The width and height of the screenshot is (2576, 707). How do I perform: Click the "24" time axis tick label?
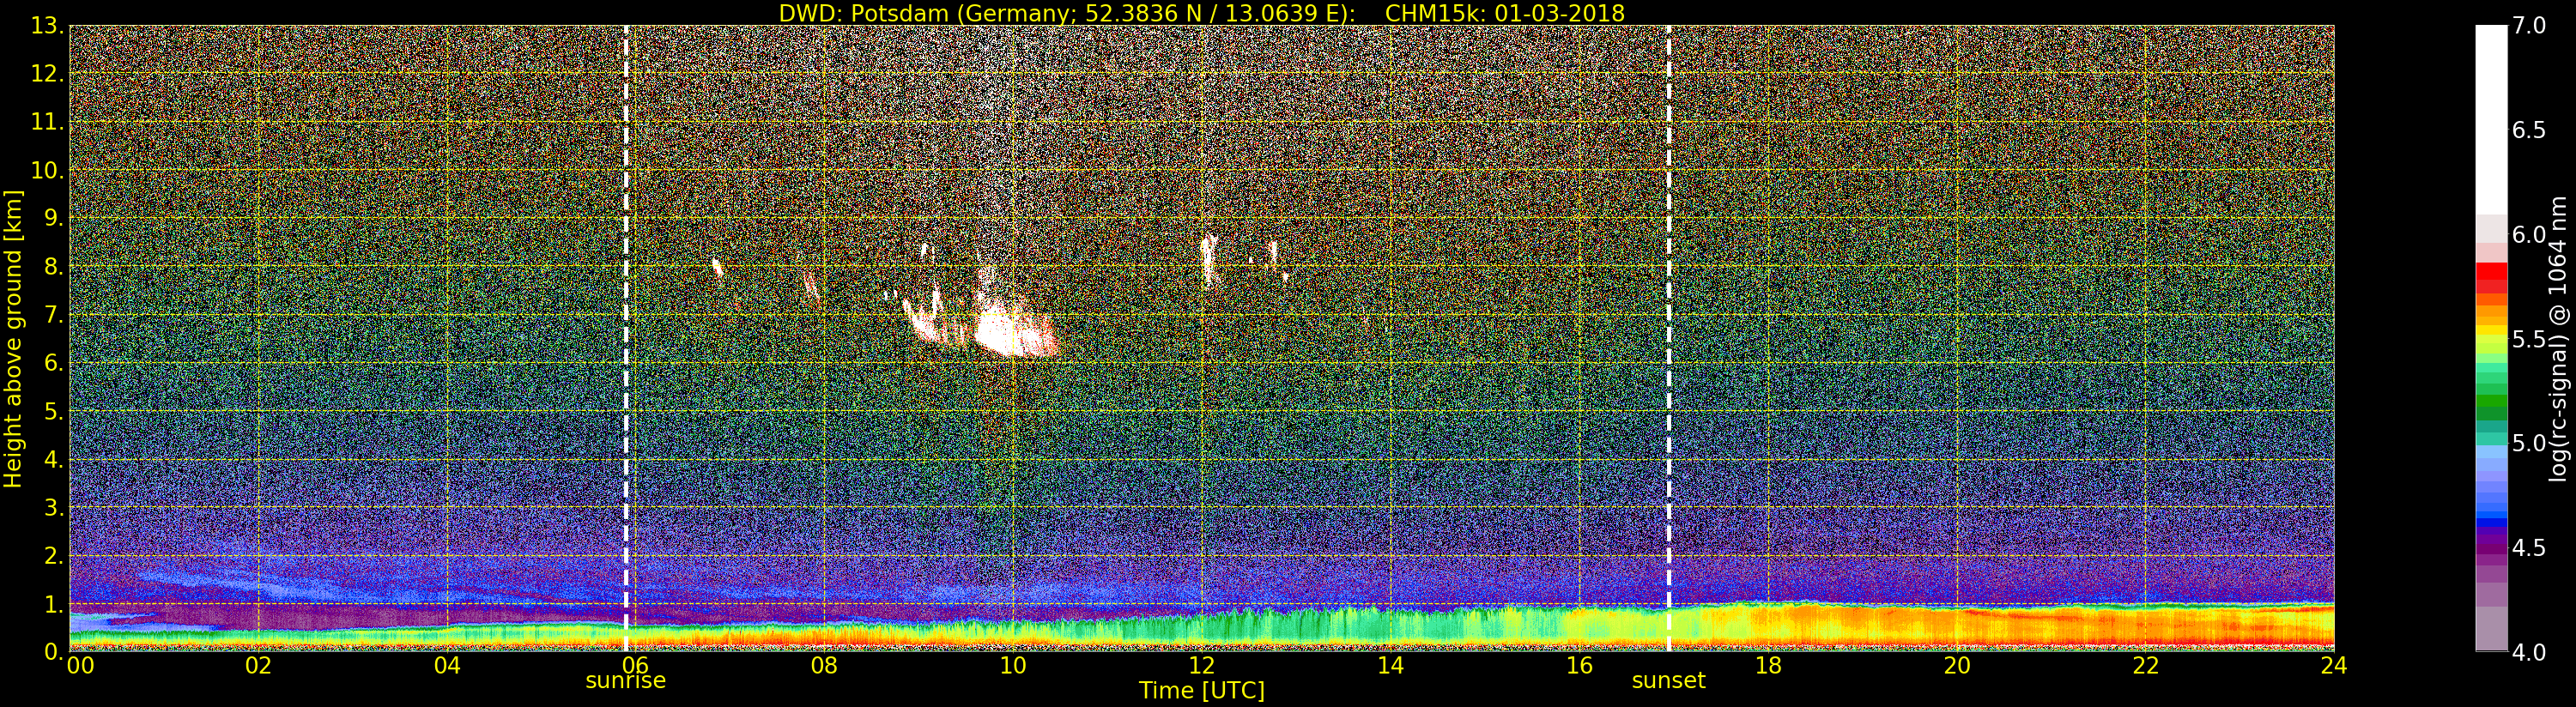[2334, 666]
